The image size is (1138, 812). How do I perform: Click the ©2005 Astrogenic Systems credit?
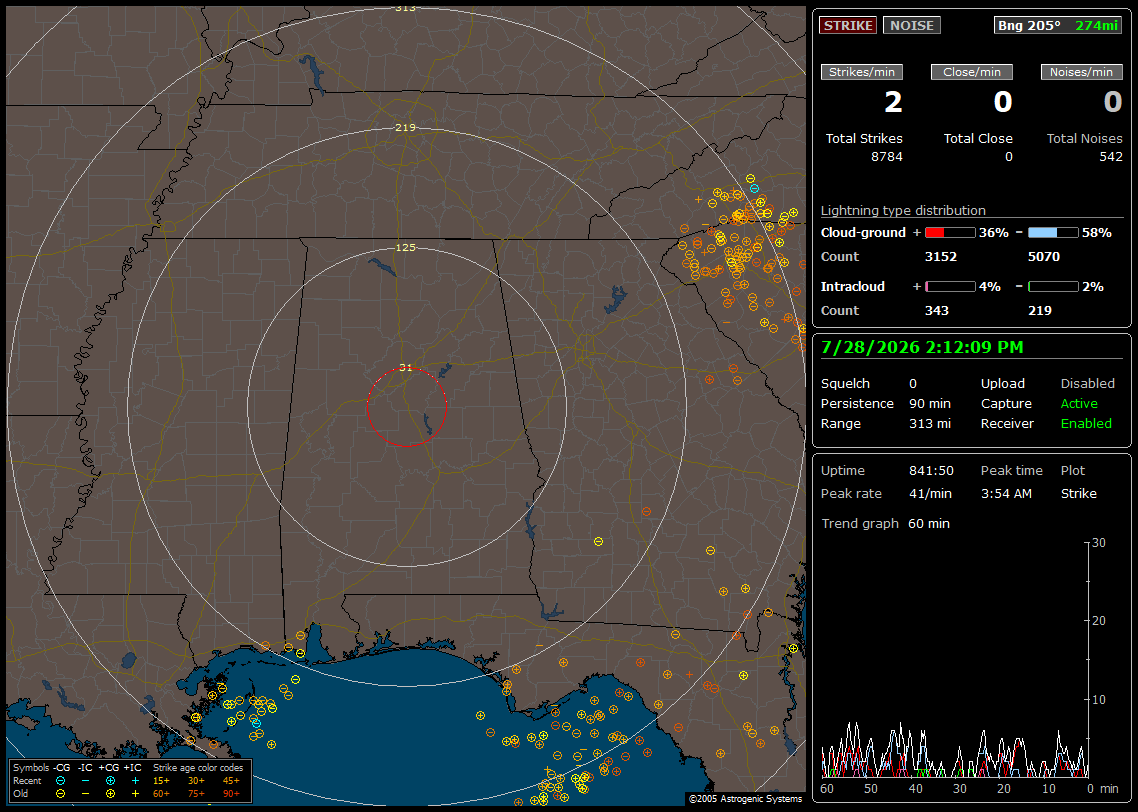coord(745,799)
